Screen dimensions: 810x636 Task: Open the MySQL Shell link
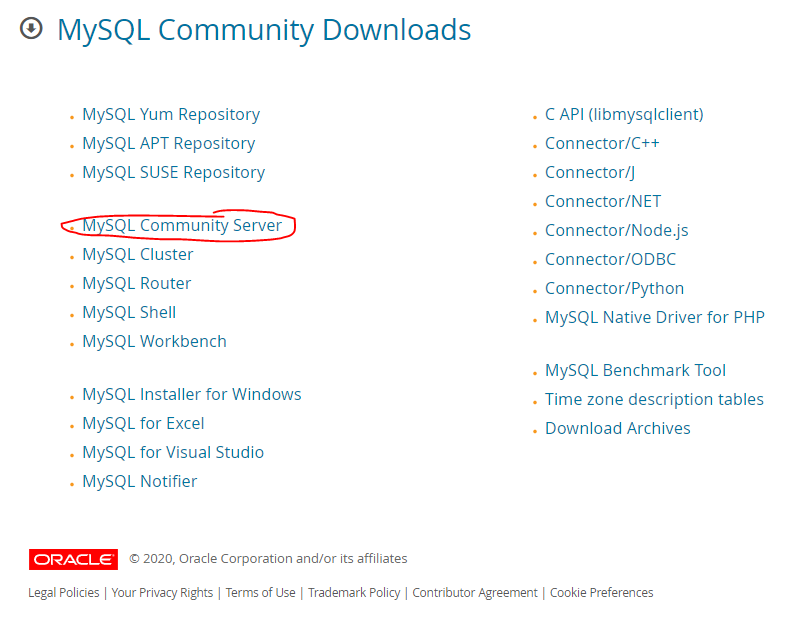click(x=129, y=312)
